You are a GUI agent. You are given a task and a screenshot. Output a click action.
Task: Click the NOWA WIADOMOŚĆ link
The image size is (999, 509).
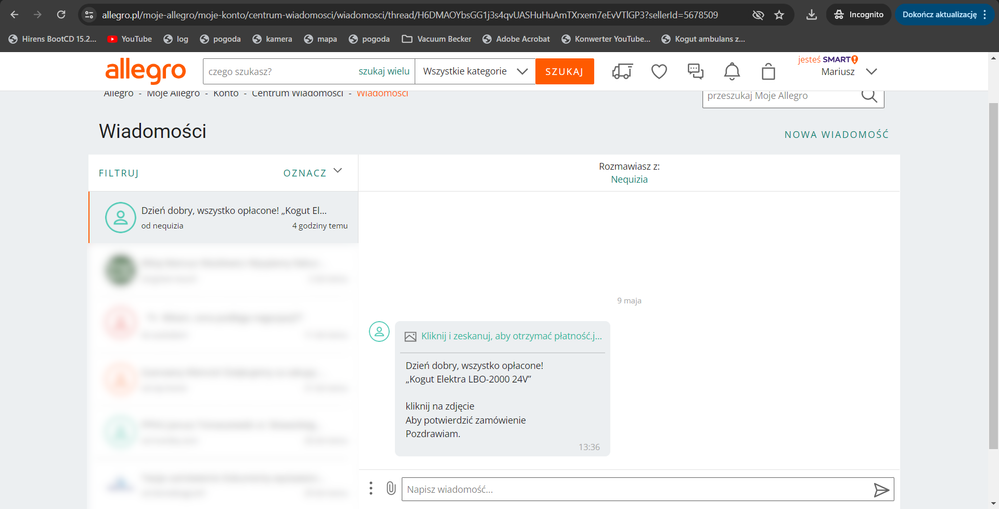pos(836,135)
